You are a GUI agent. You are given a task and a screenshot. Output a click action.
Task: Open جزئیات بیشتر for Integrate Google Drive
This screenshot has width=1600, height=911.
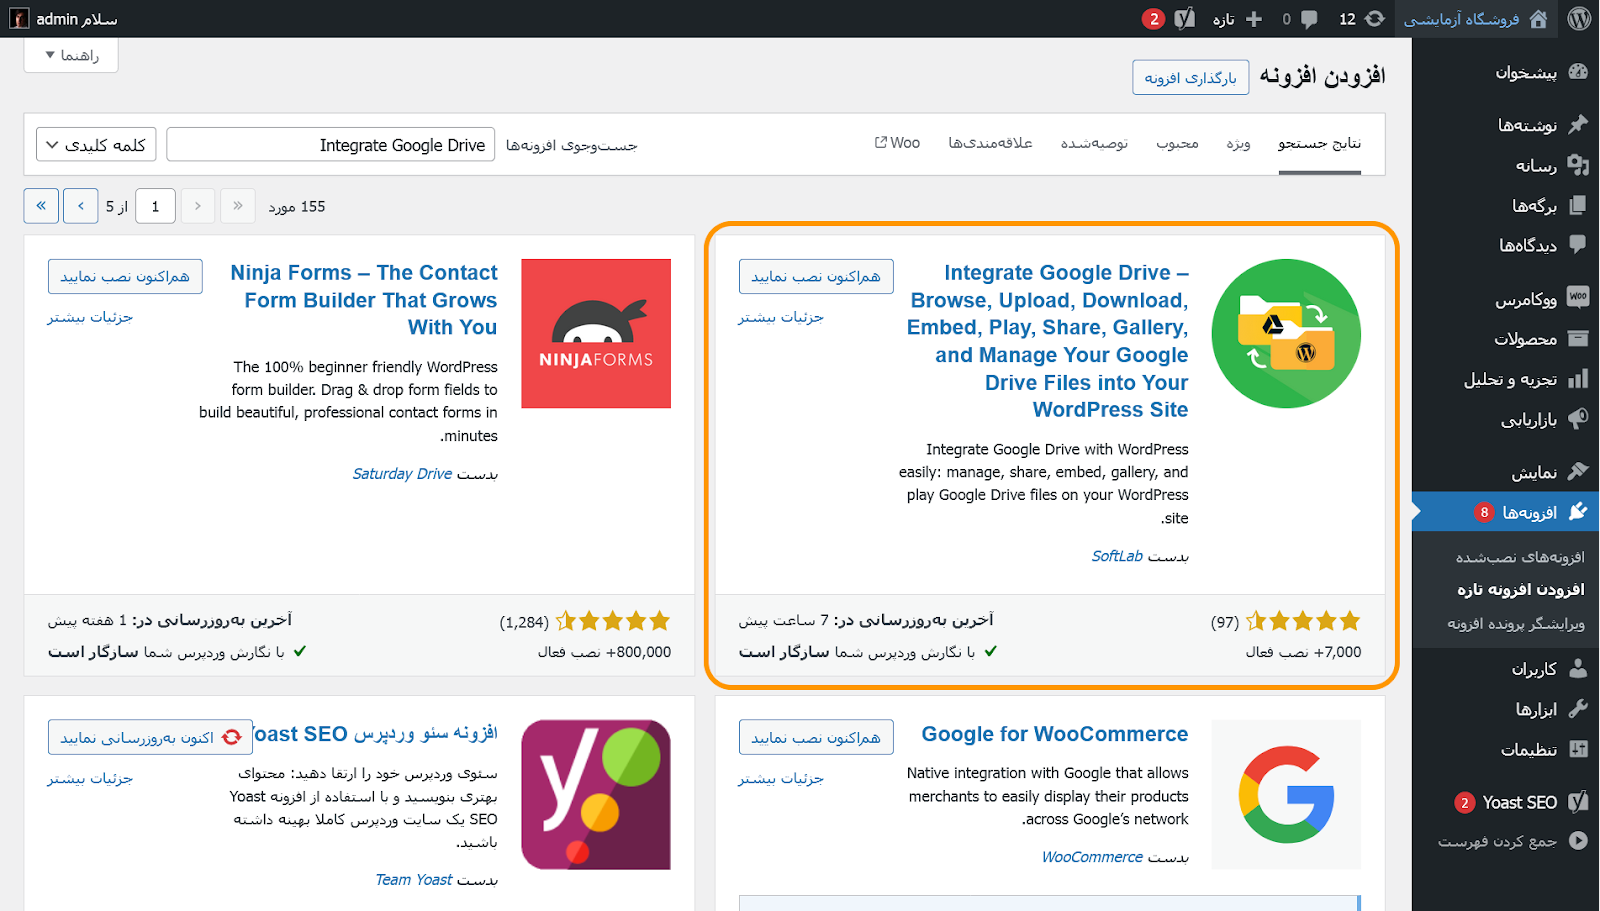pyautogui.click(x=781, y=317)
